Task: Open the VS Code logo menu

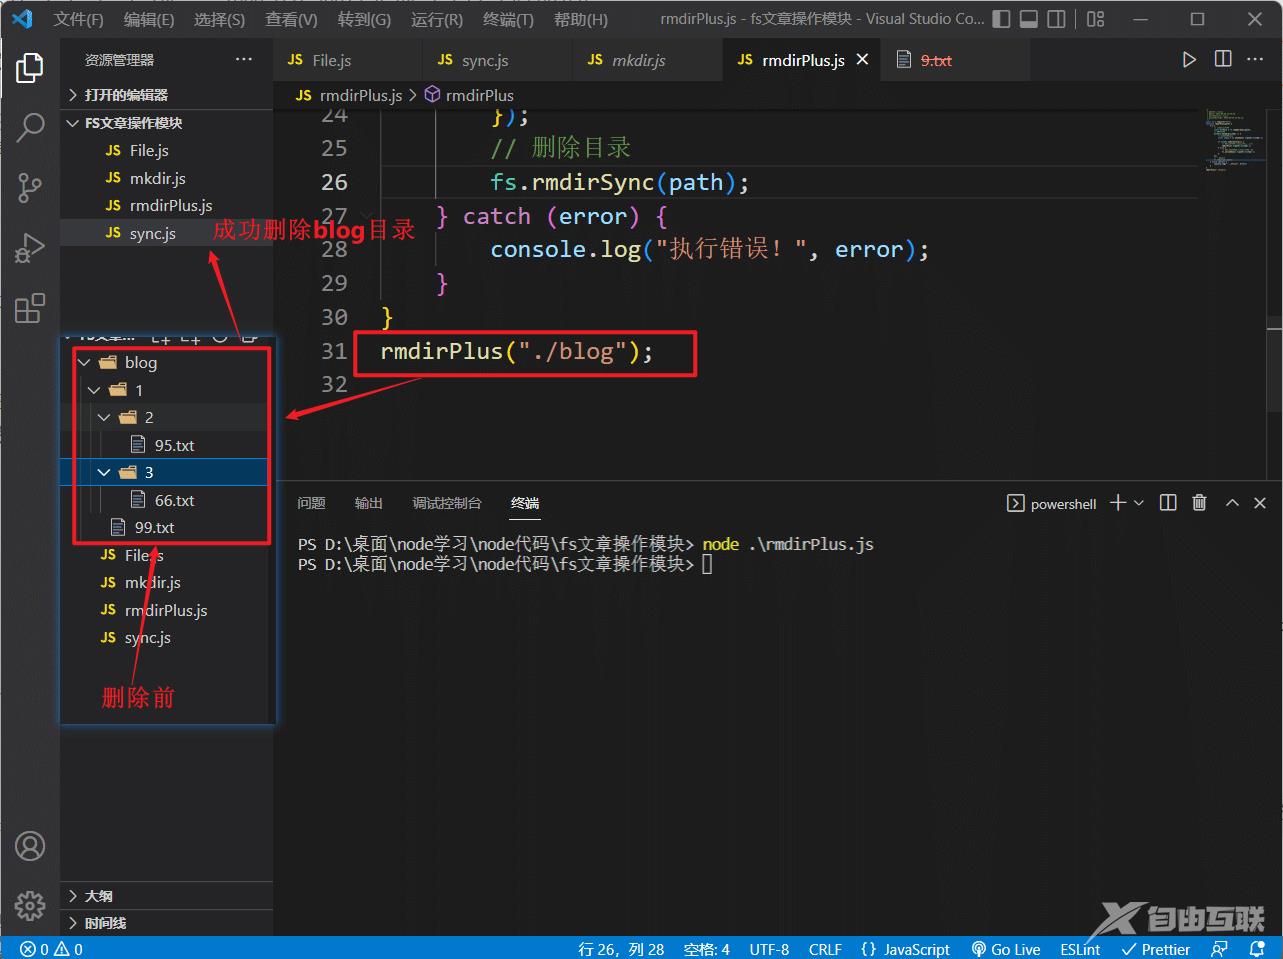Action: pos(22,19)
